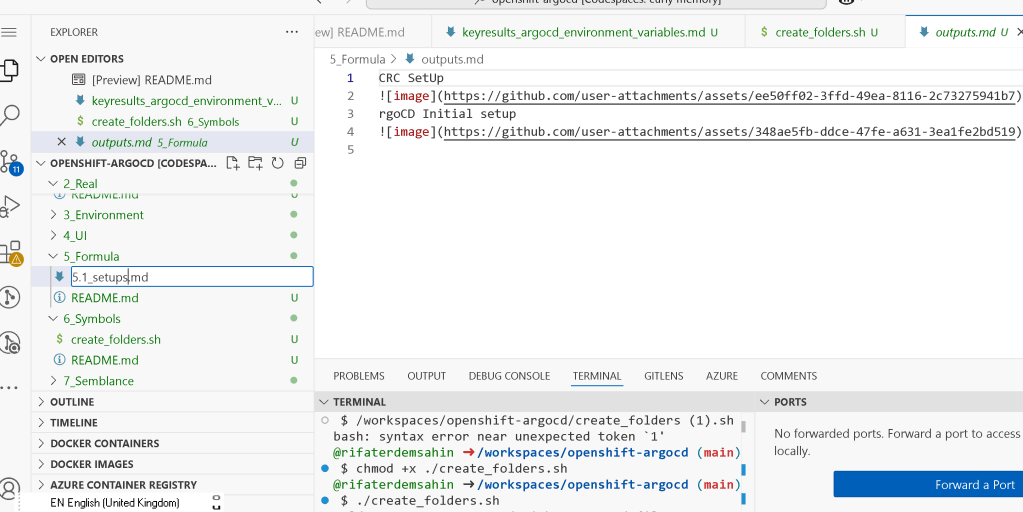Click the terminal pane scrollbar

(x=743, y=427)
